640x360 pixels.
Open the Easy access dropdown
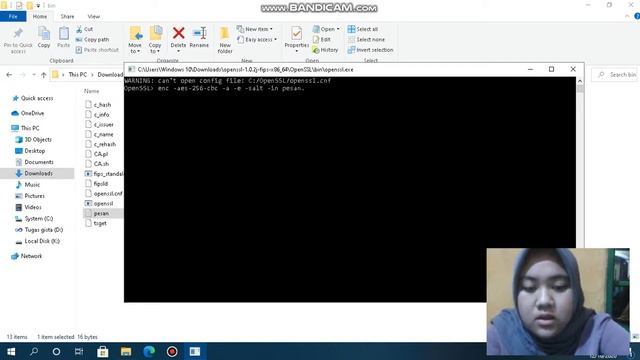point(257,40)
